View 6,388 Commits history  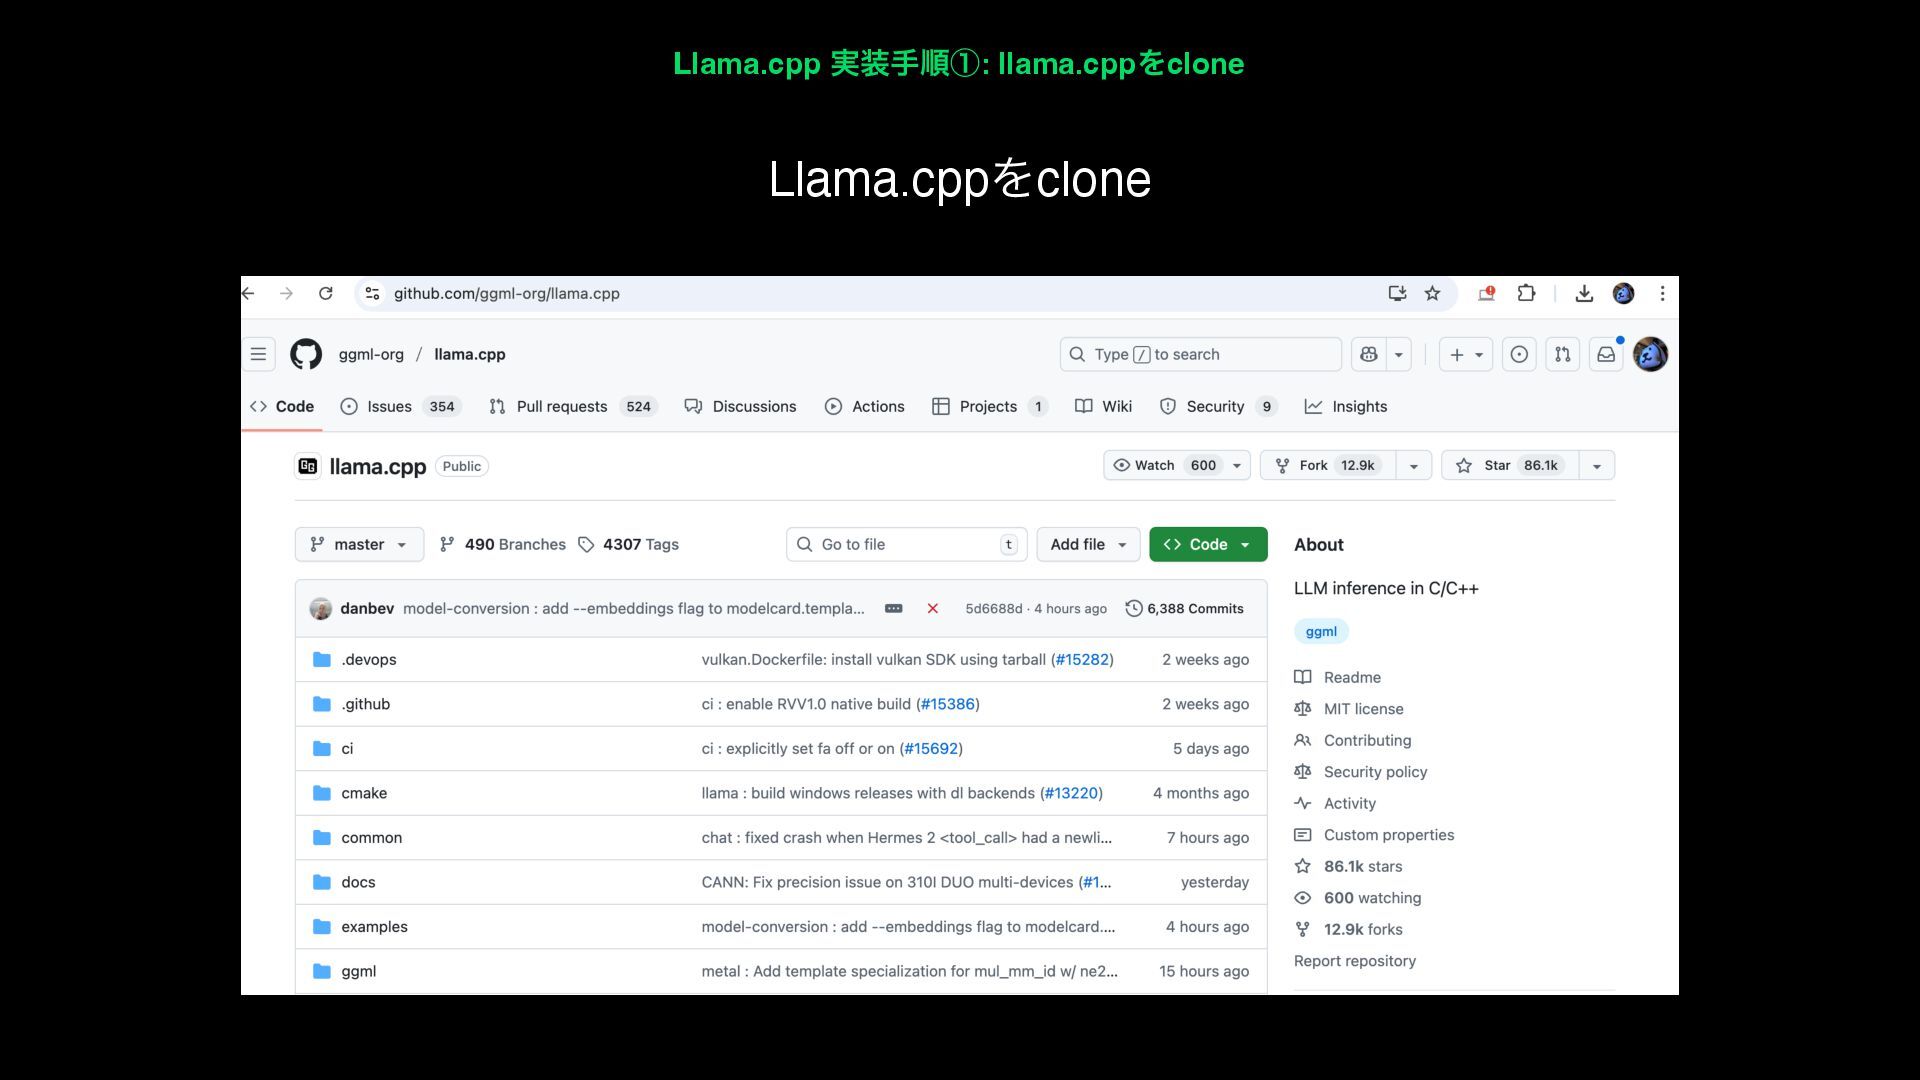tap(1185, 608)
